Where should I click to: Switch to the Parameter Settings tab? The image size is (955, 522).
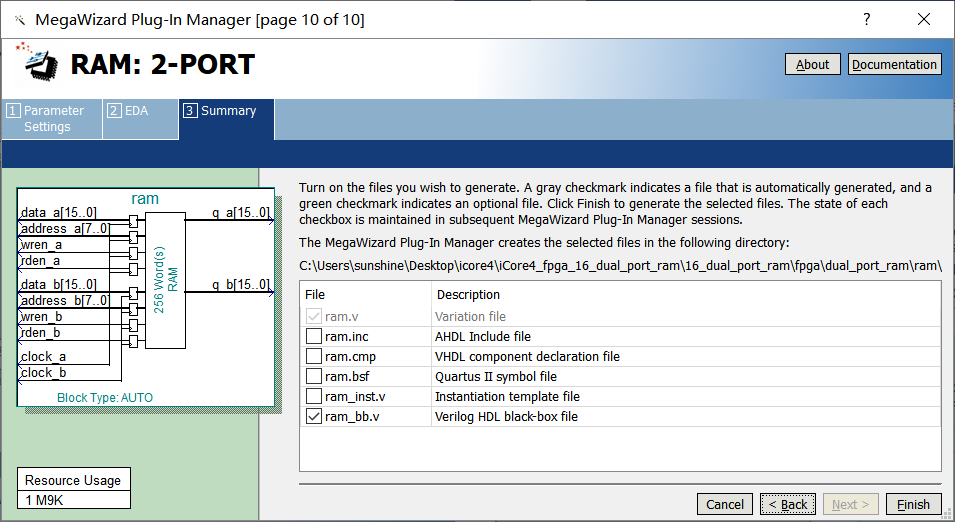tap(52, 119)
